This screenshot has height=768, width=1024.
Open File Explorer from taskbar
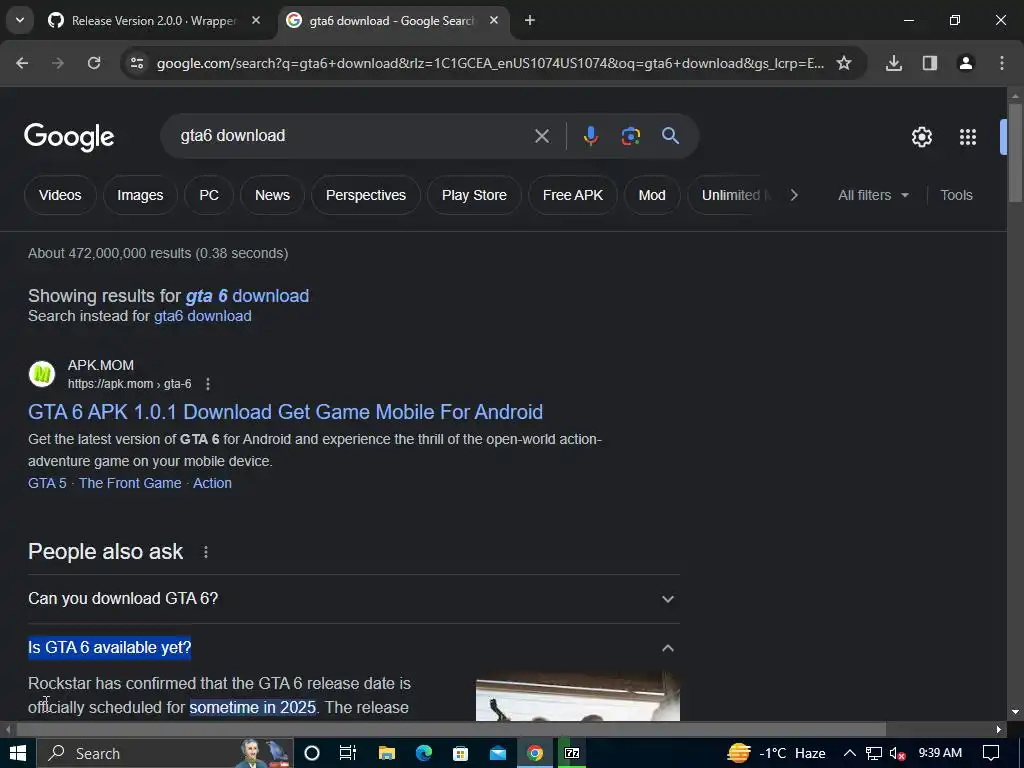[x=387, y=754]
